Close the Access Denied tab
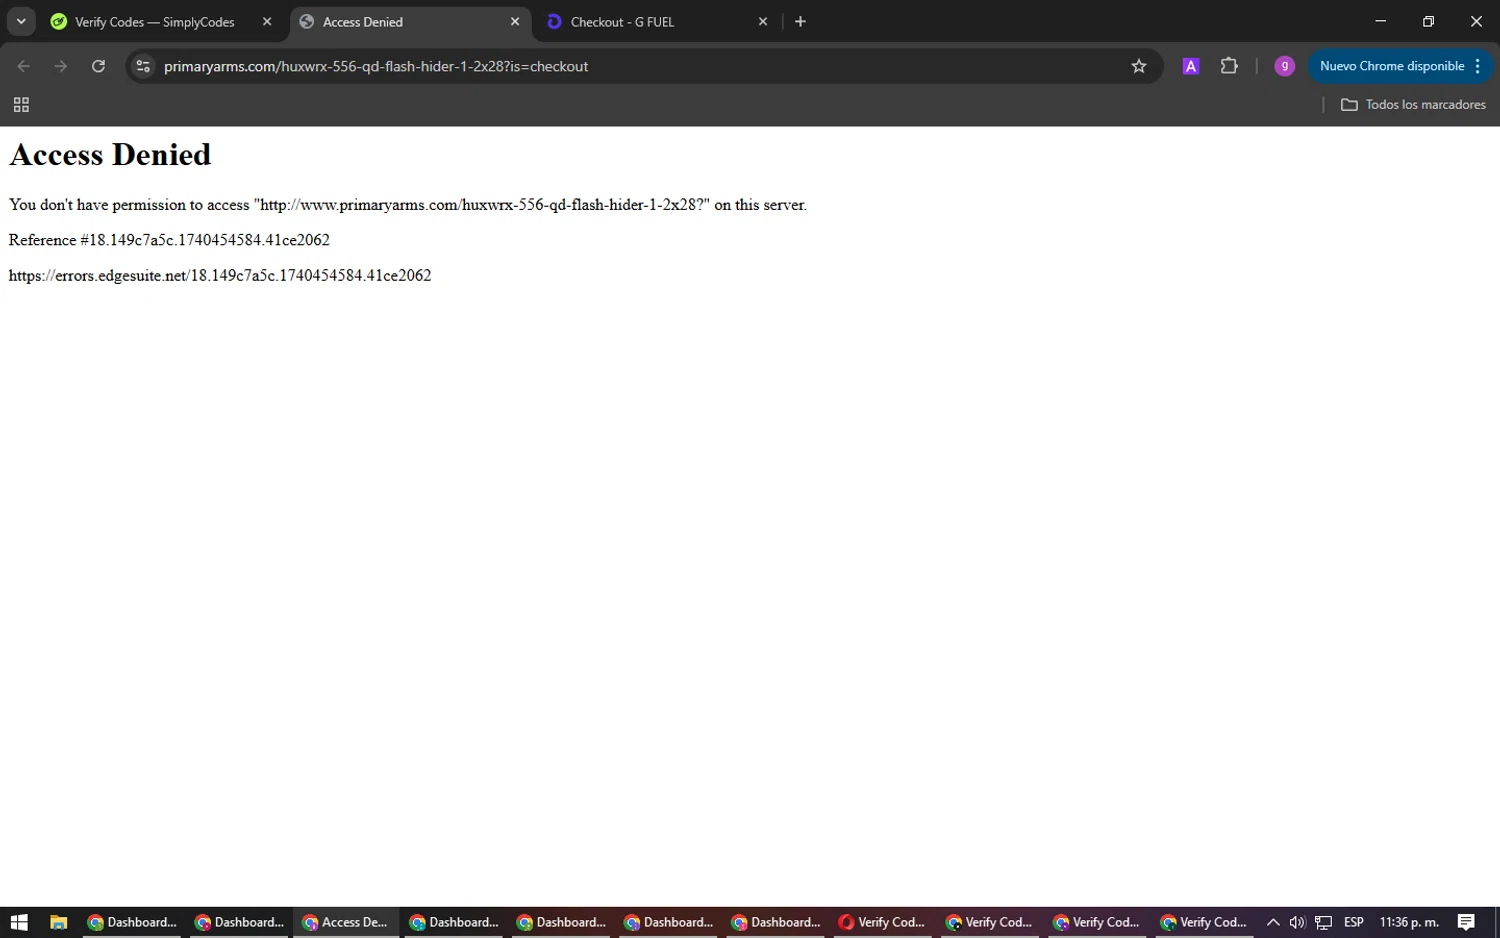1500x938 pixels. (x=515, y=22)
